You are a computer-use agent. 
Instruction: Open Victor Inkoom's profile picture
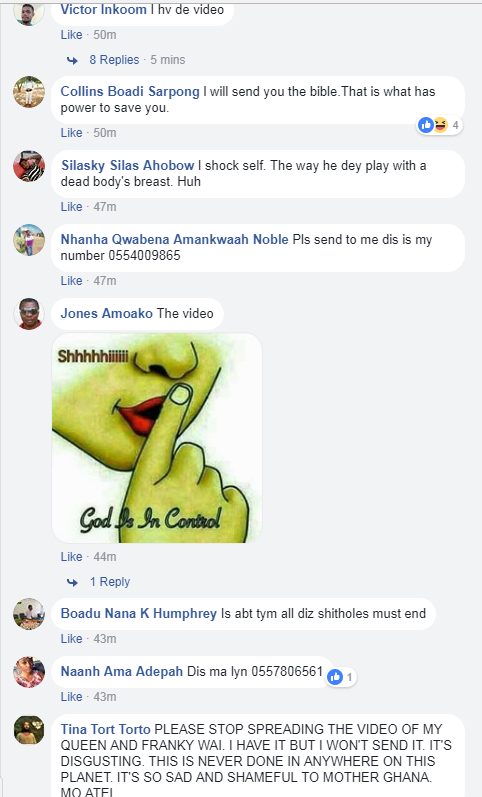point(28,14)
